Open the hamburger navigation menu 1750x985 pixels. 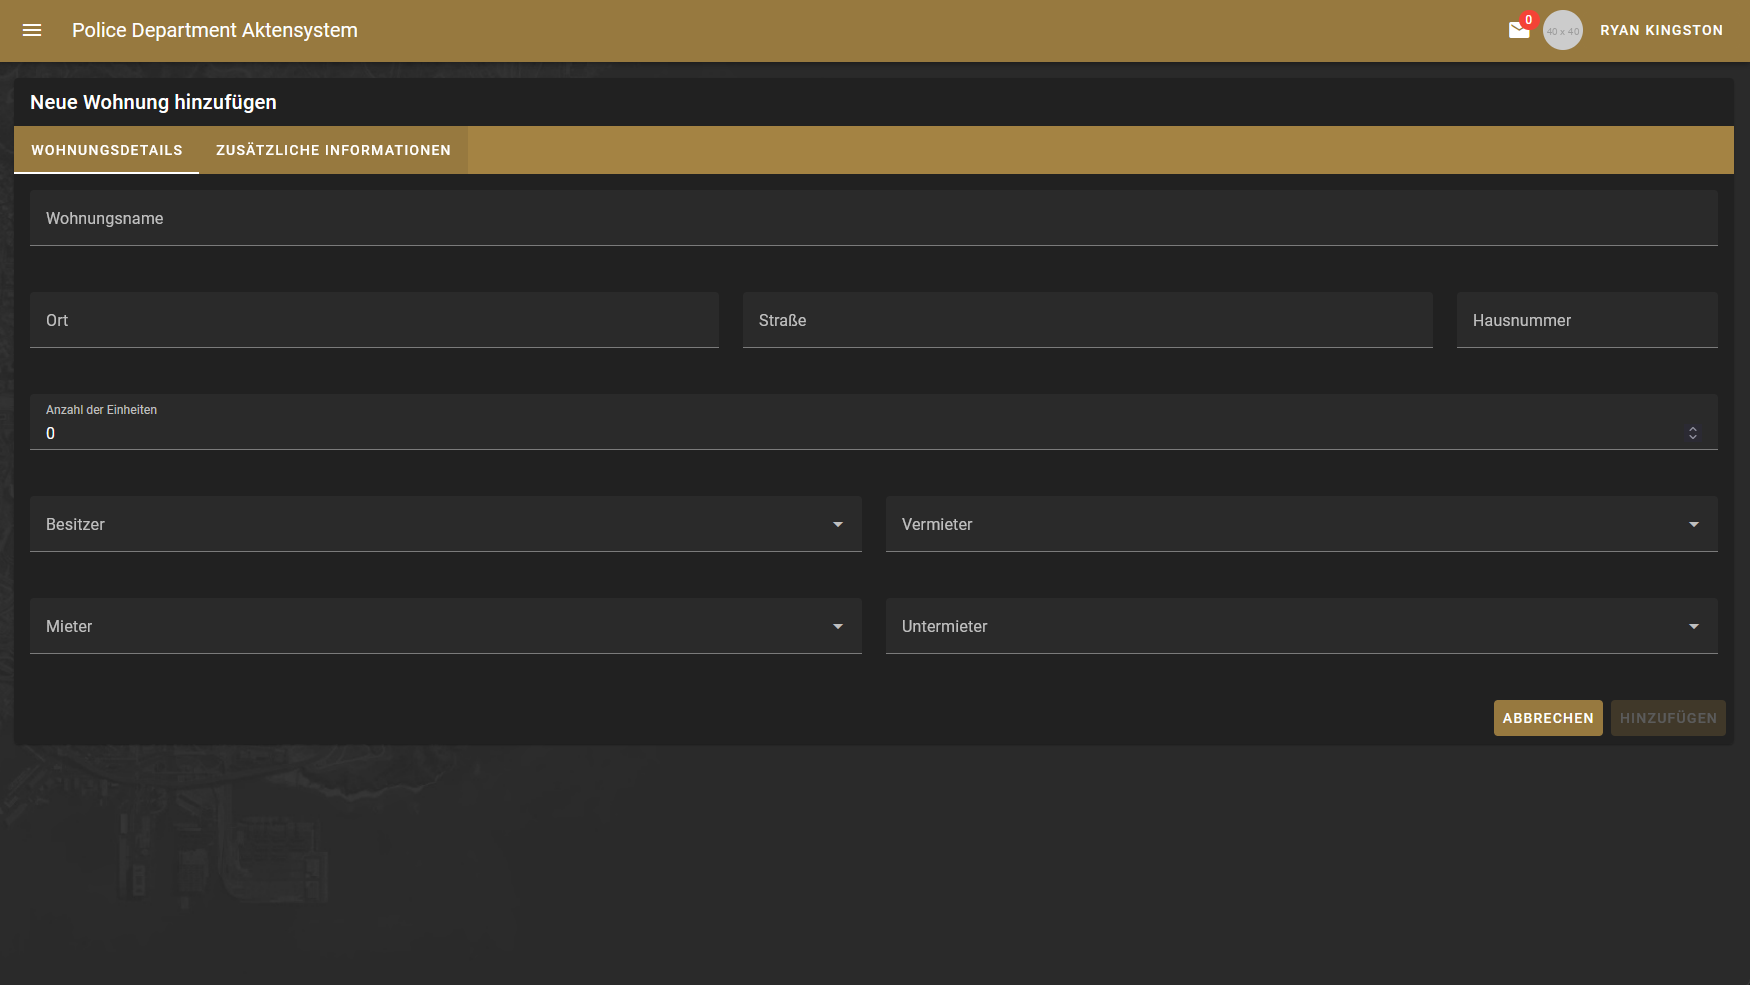coord(32,30)
